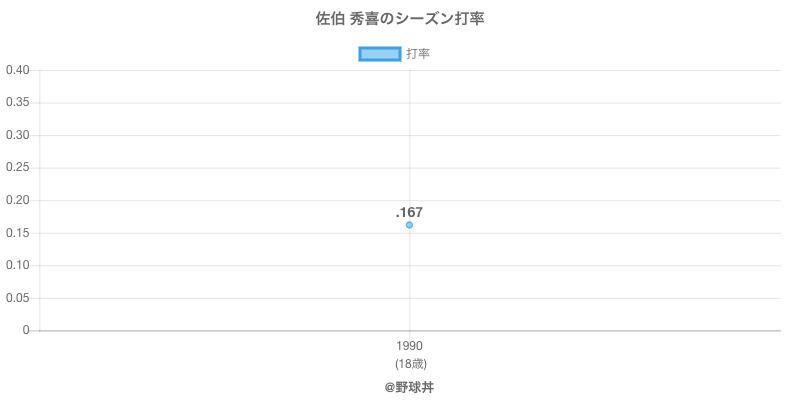Click the (18歳) age label
The height and width of the screenshot is (400, 800).
(409, 363)
